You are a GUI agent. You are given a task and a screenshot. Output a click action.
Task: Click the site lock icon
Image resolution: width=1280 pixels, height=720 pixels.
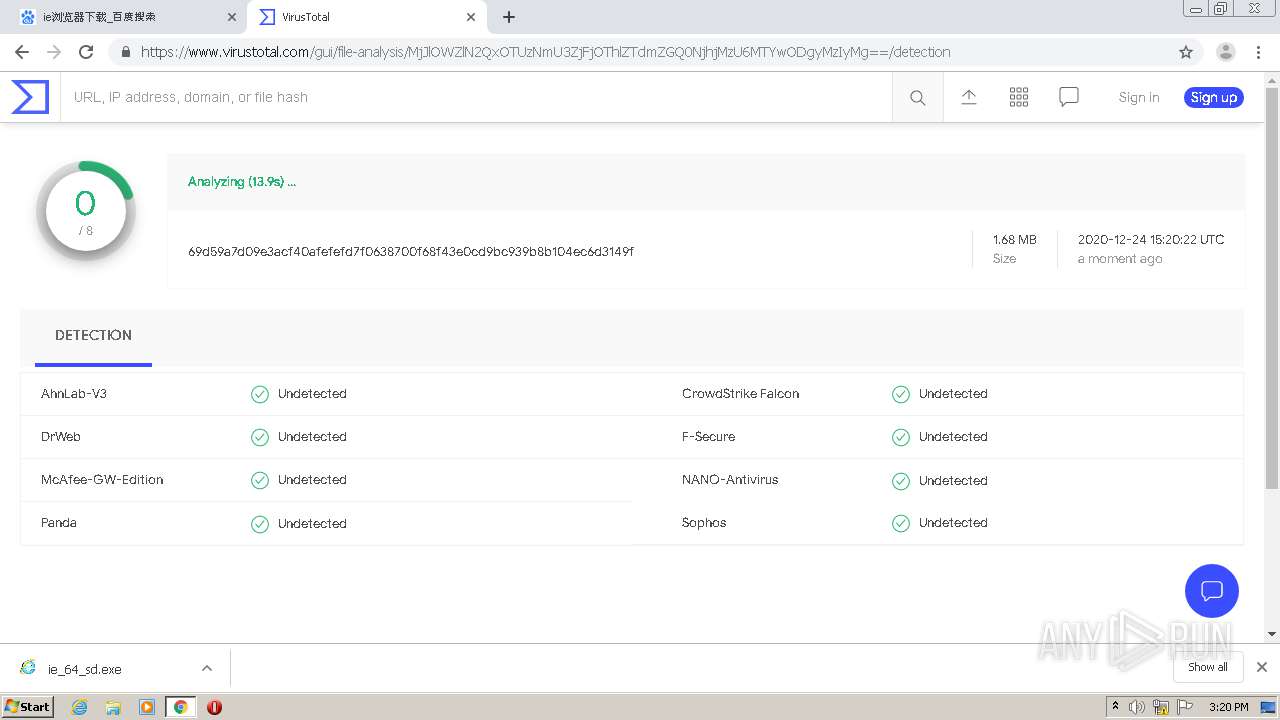(x=125, y=52)
